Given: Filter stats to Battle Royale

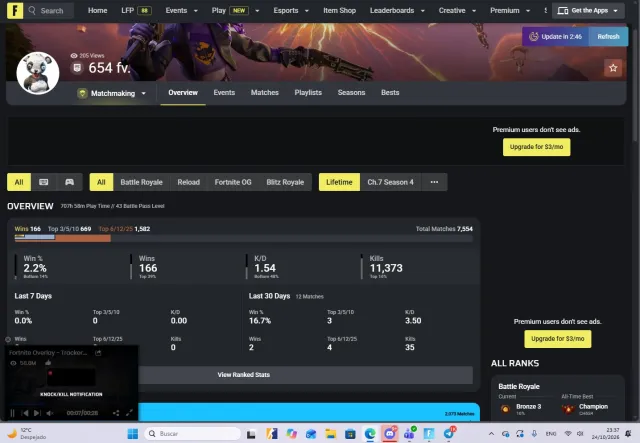Looking at the screenshot, I should click(x=141, y=182).
